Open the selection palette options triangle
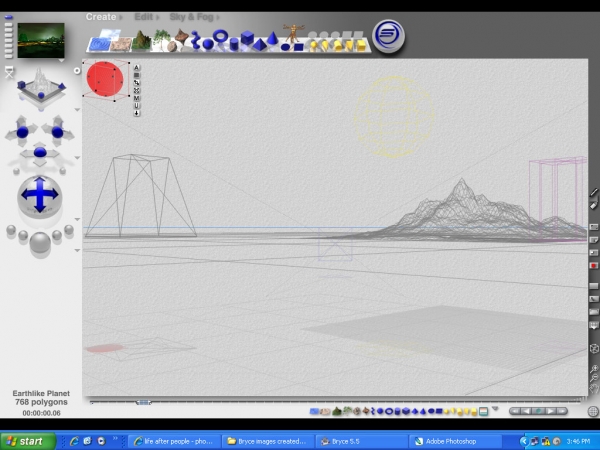The height and width of the screenshot is (450, 600). tap(495, 409)
